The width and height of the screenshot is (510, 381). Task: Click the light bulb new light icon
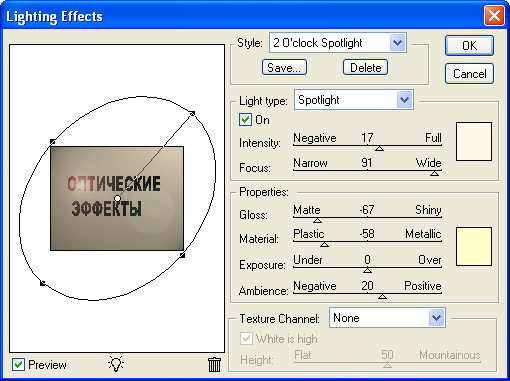(116, 364)
